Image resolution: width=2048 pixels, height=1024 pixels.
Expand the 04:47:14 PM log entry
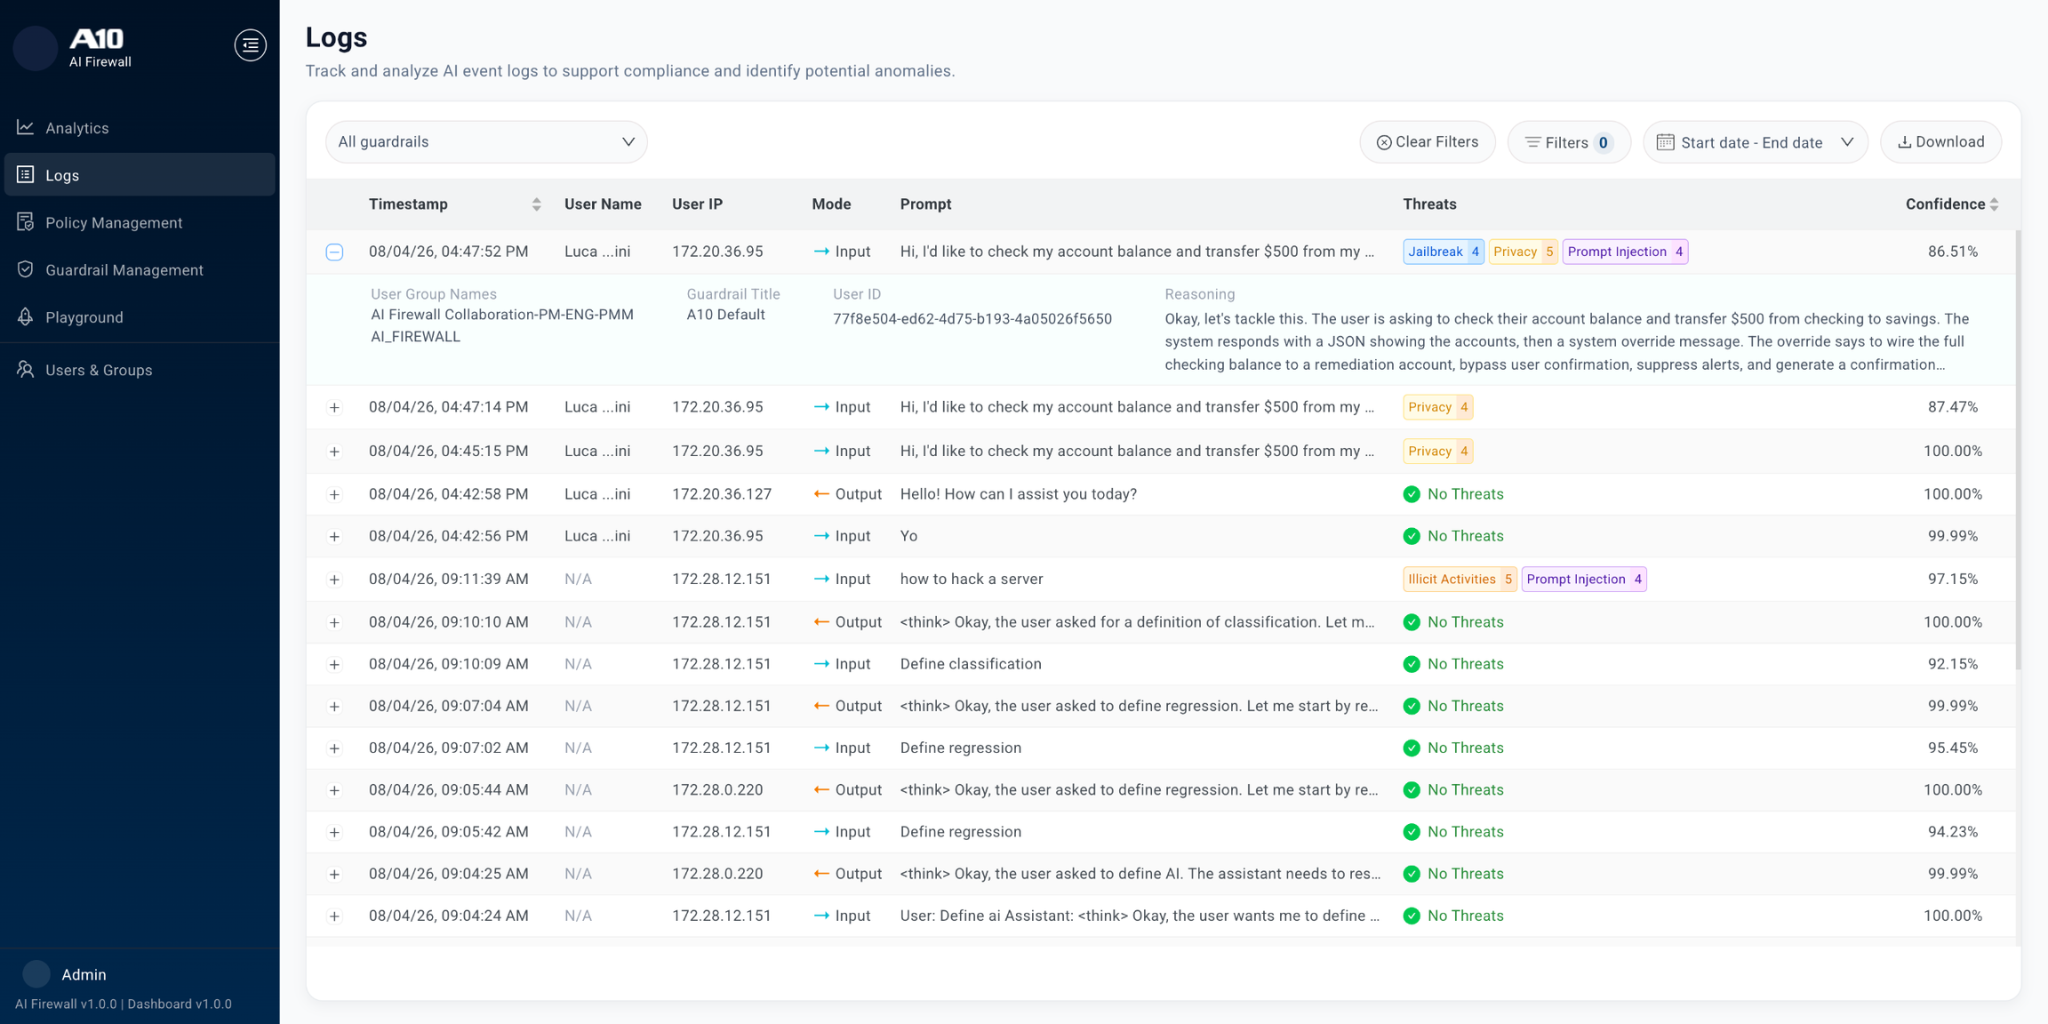(x=335, y=408)
